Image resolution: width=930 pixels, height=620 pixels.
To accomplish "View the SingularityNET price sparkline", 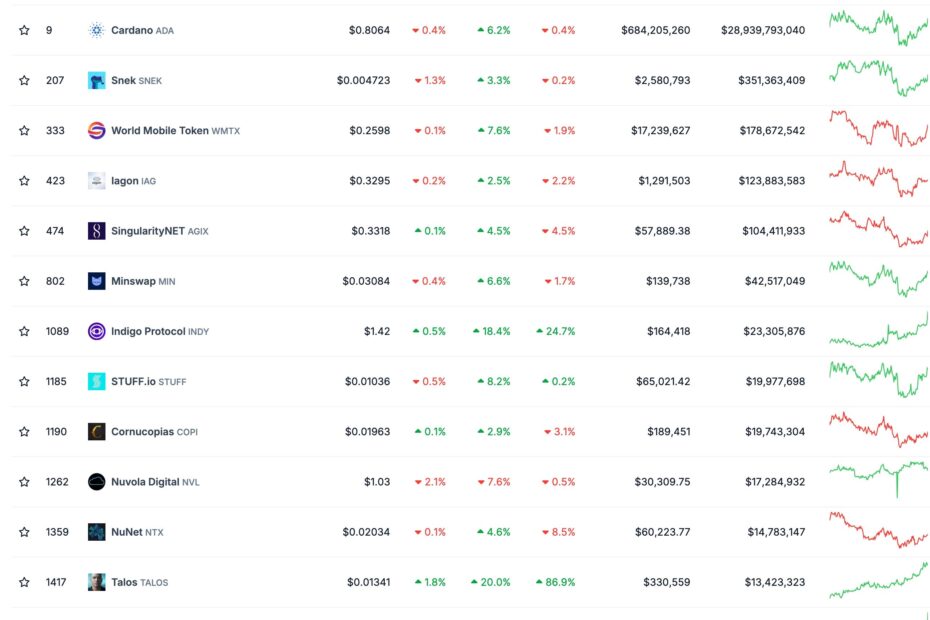I will pos(879,228).
